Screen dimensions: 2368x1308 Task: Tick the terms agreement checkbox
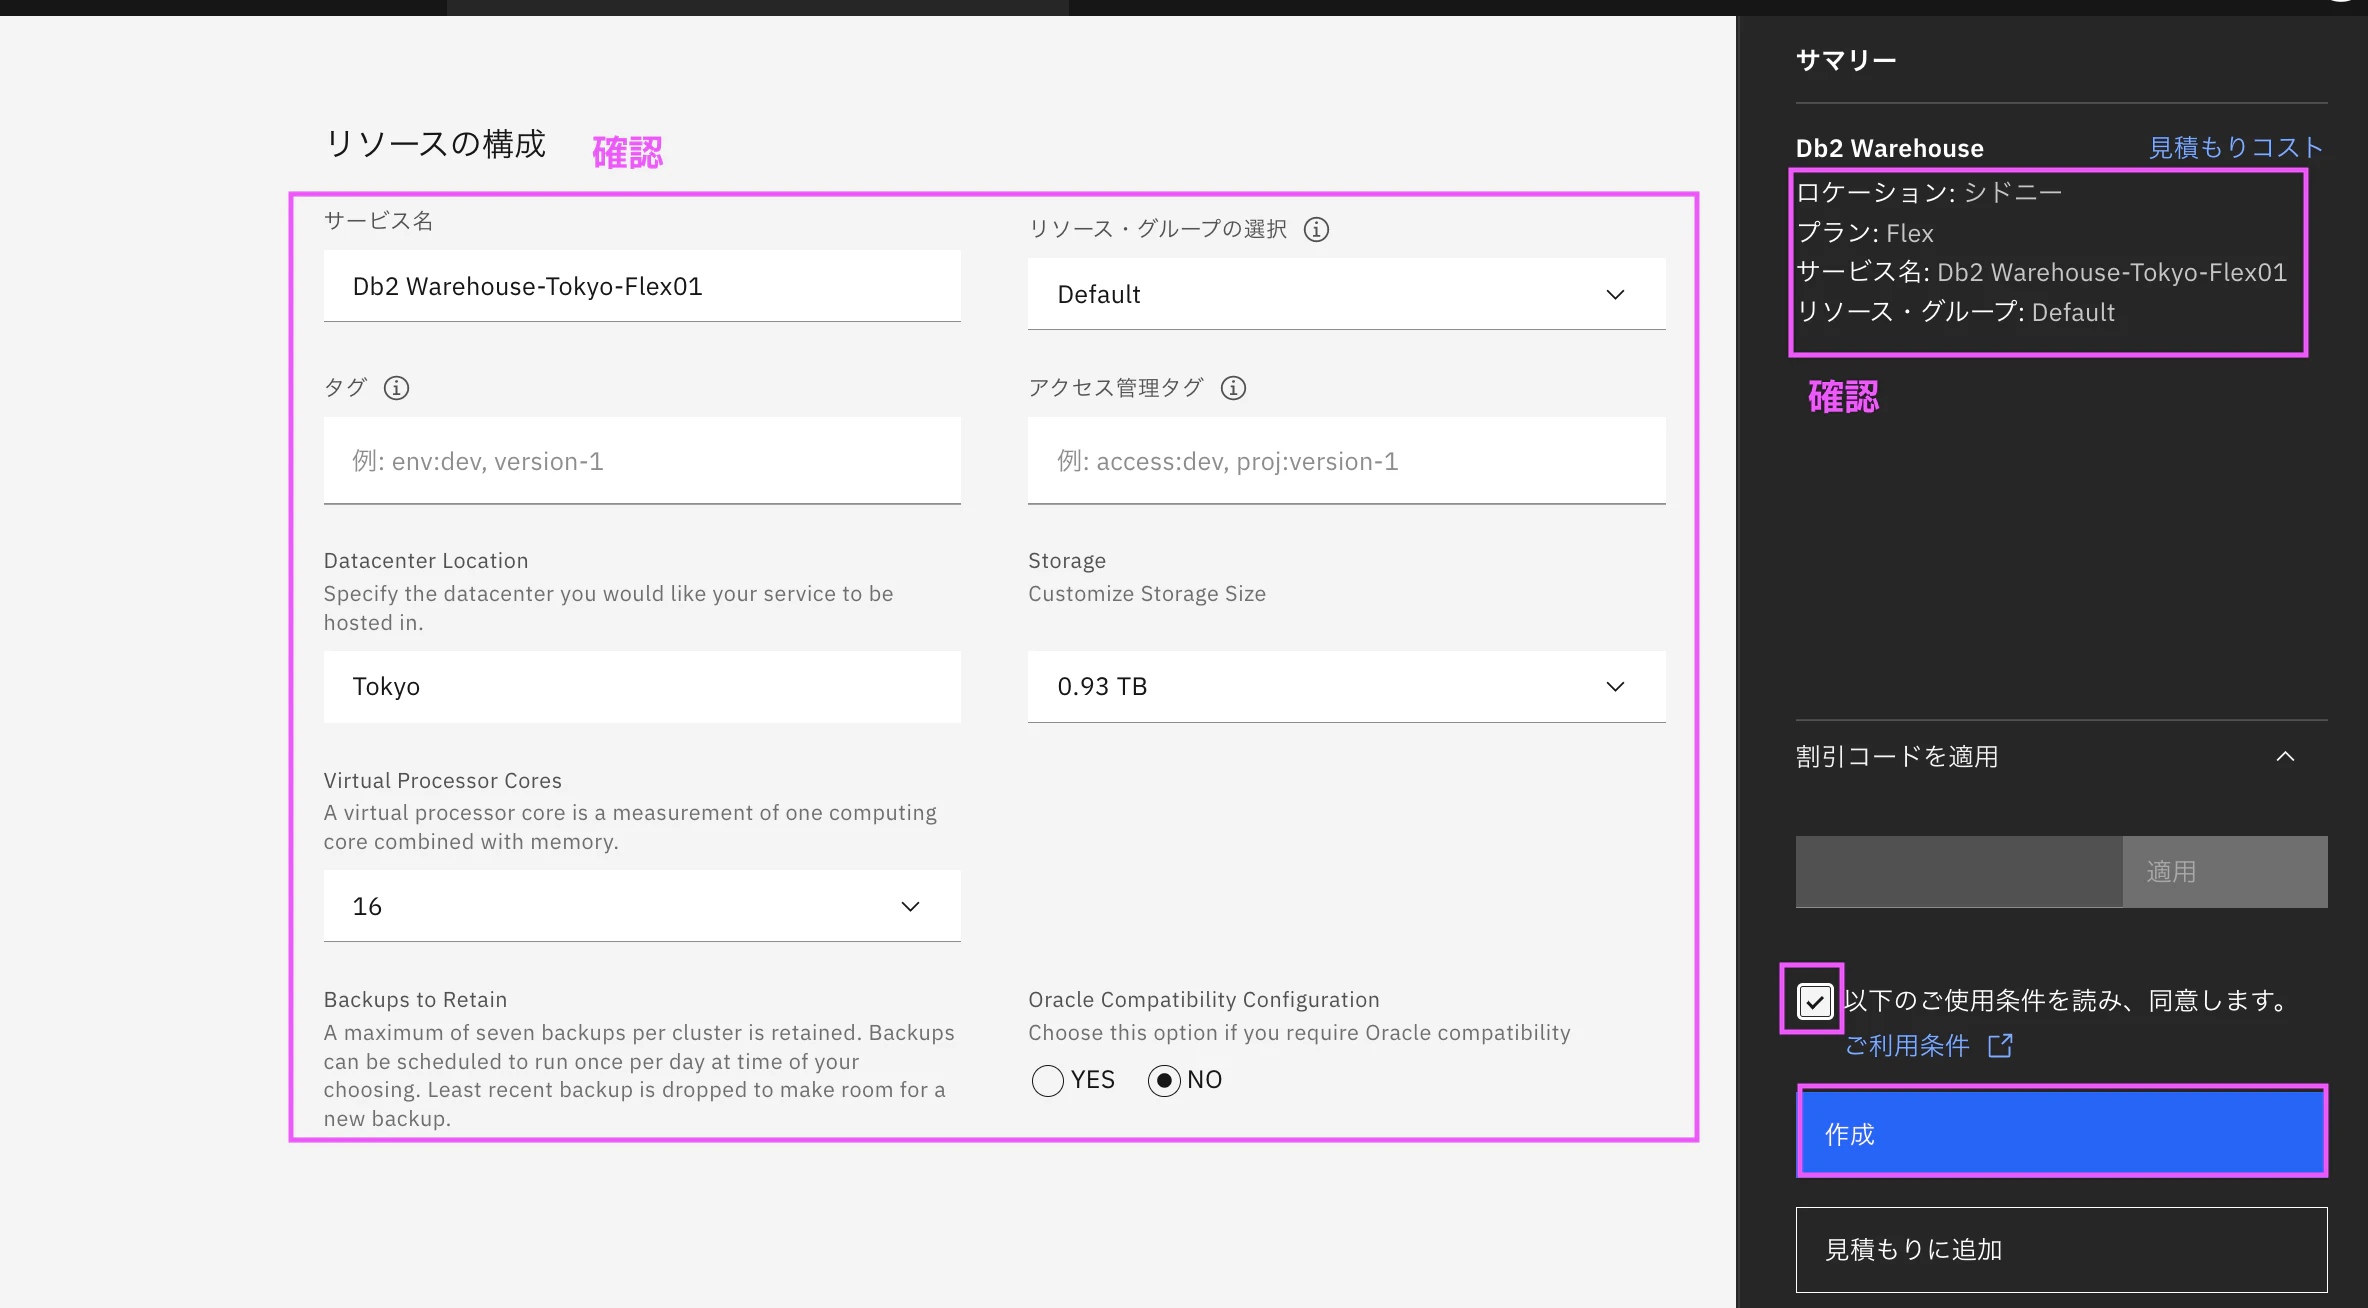(x=1814, y=1000)
